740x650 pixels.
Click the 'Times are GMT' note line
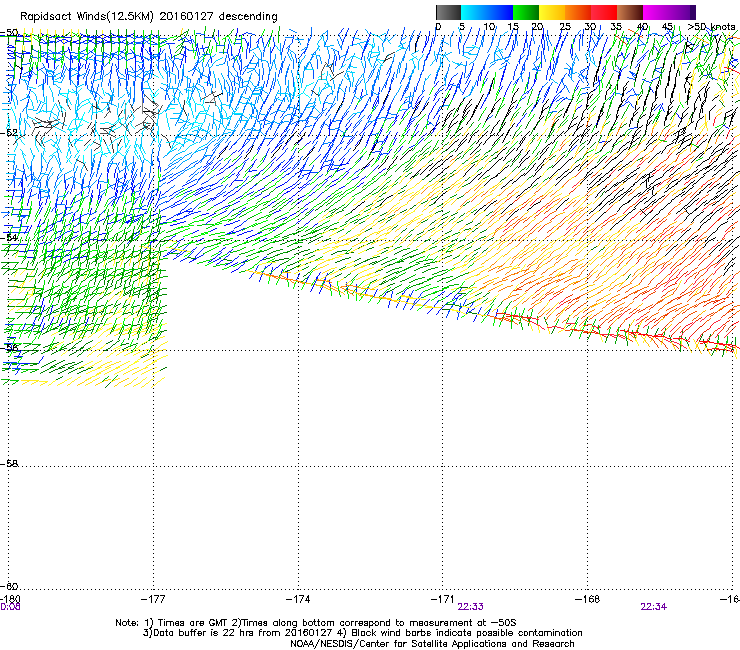point(316,623)
